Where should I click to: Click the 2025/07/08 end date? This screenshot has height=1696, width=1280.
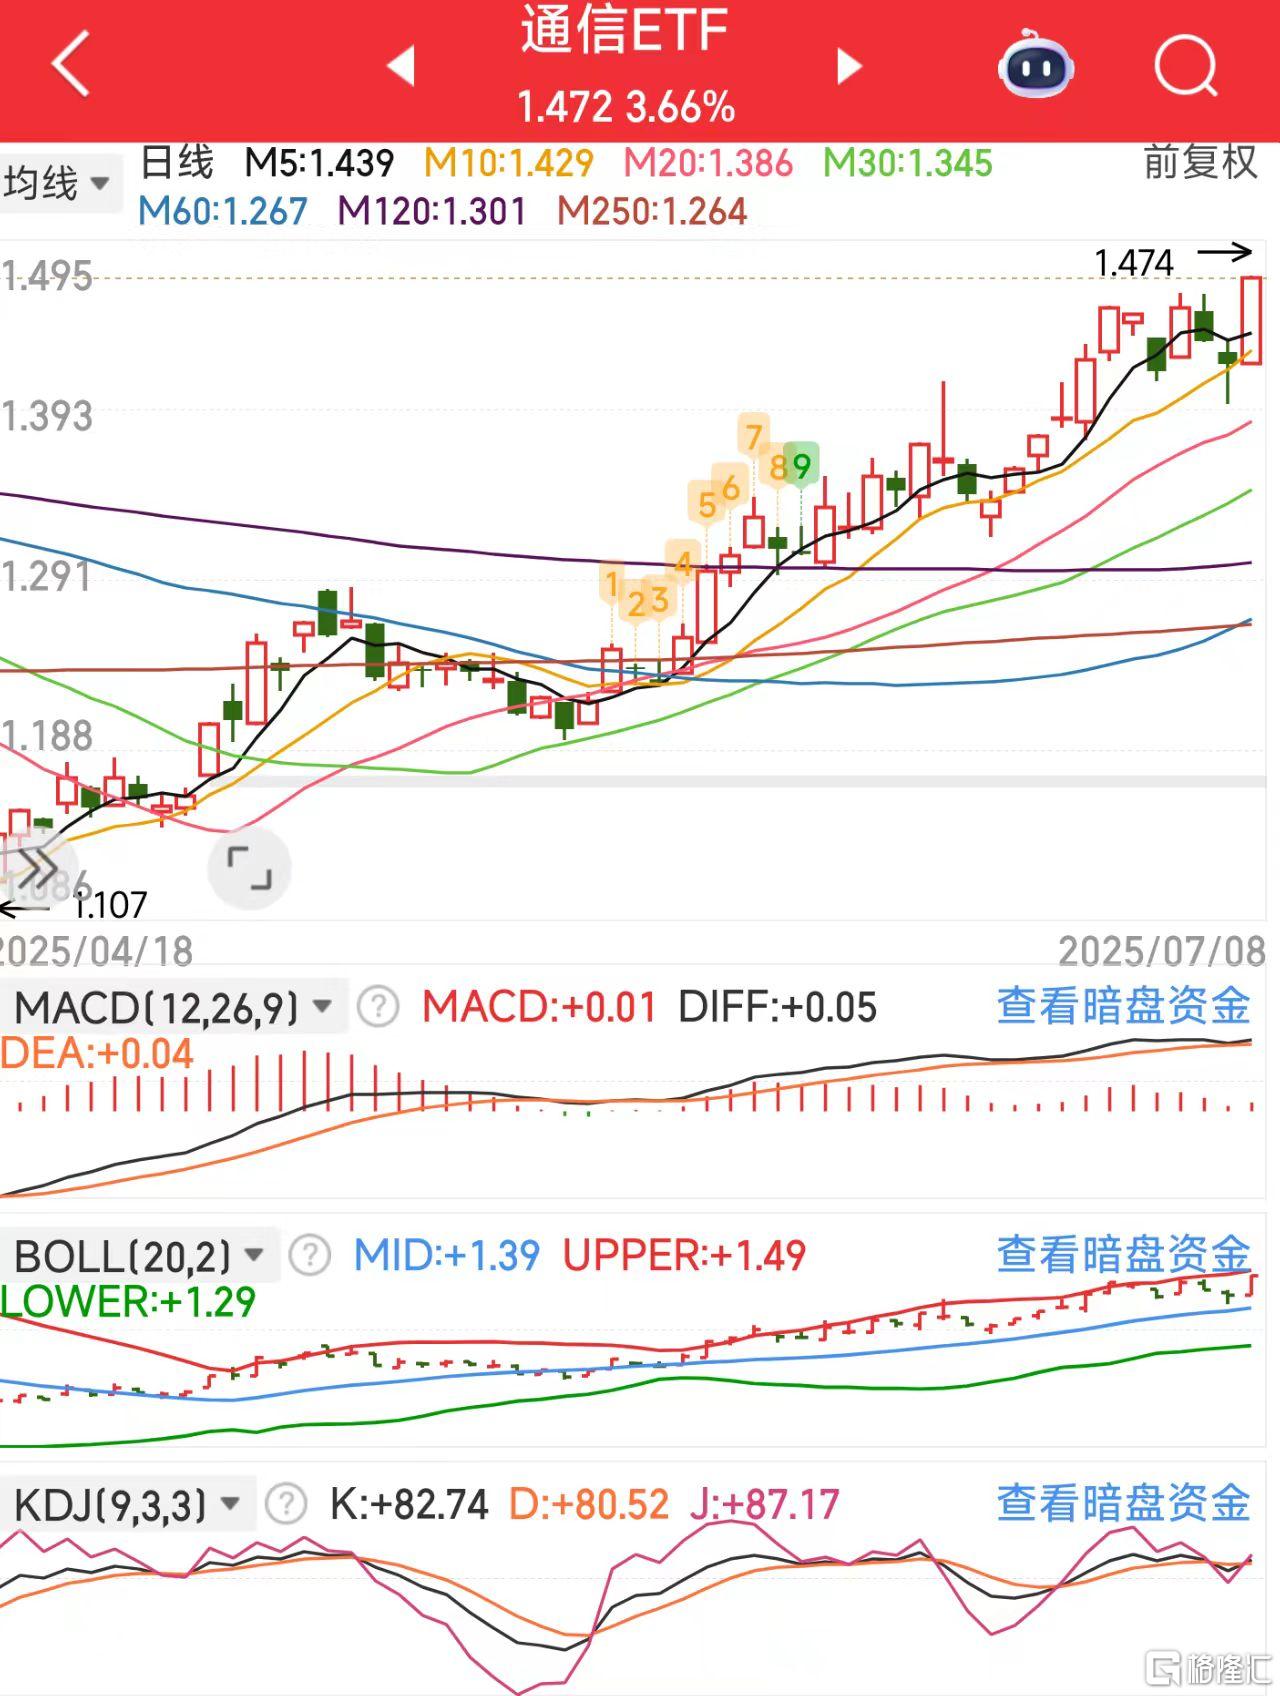tap(1162, 951)
